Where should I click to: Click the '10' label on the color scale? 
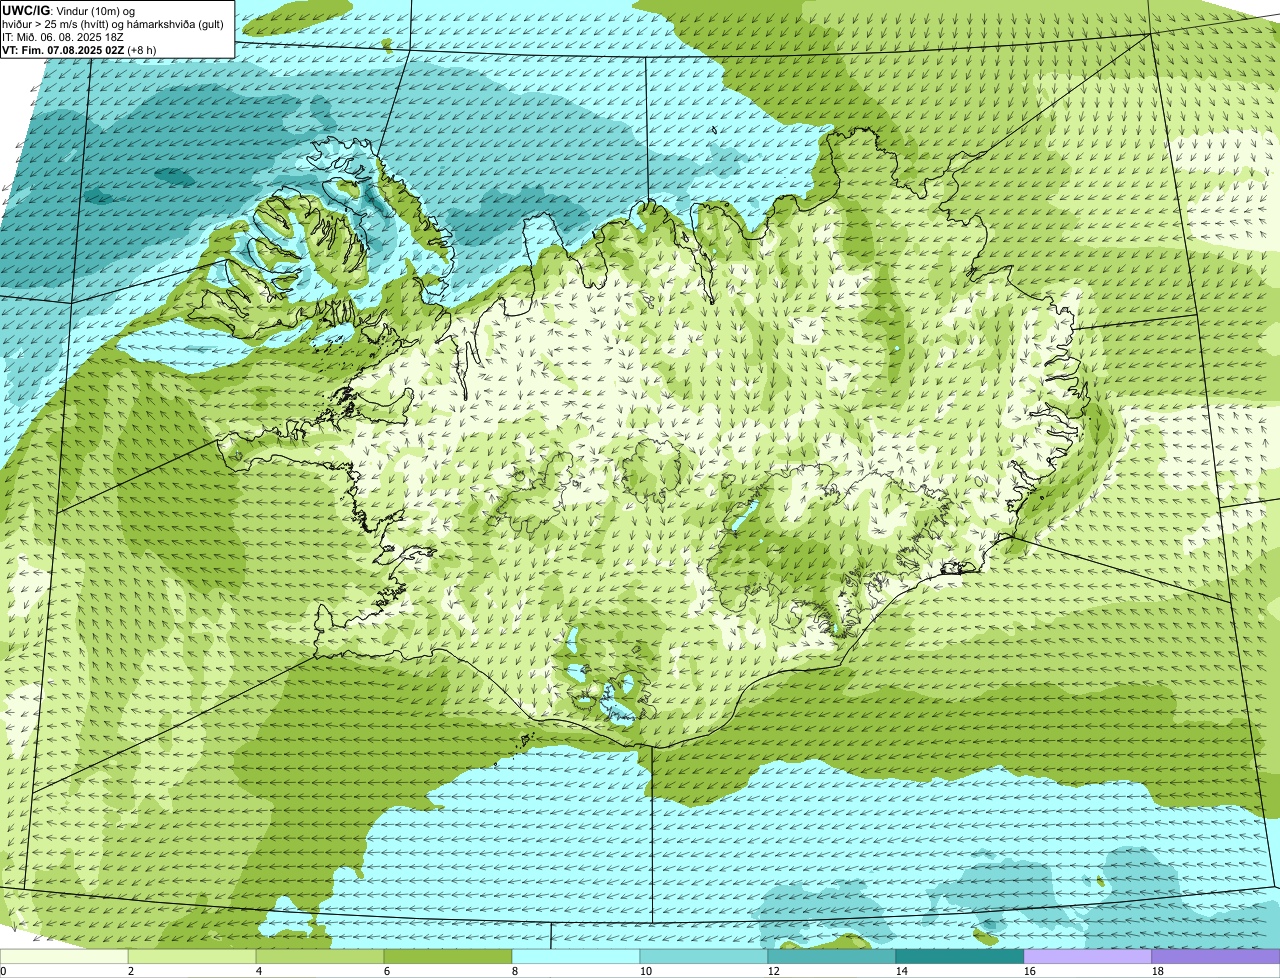[645, 971]
